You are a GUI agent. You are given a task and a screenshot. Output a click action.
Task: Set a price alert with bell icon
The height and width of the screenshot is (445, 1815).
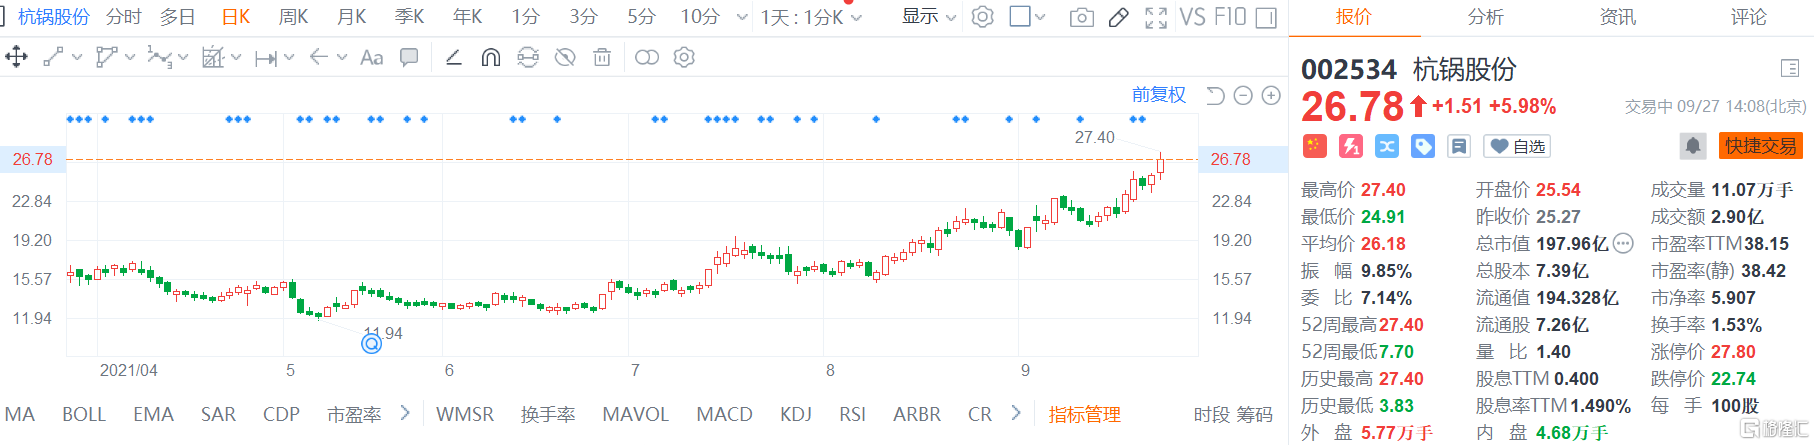1692,146
